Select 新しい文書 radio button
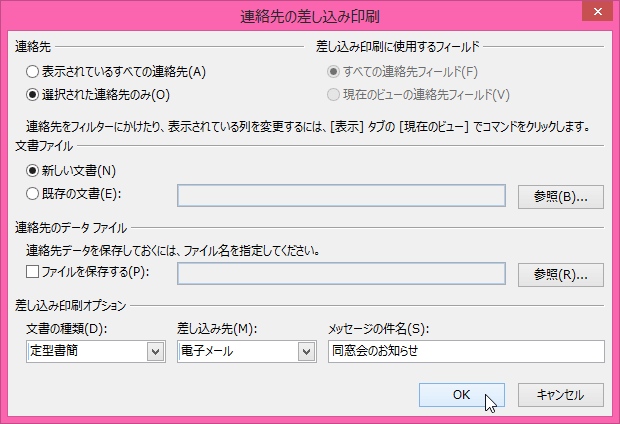The height and width of the screenshot is (424, 620). (x=33, y=171)
